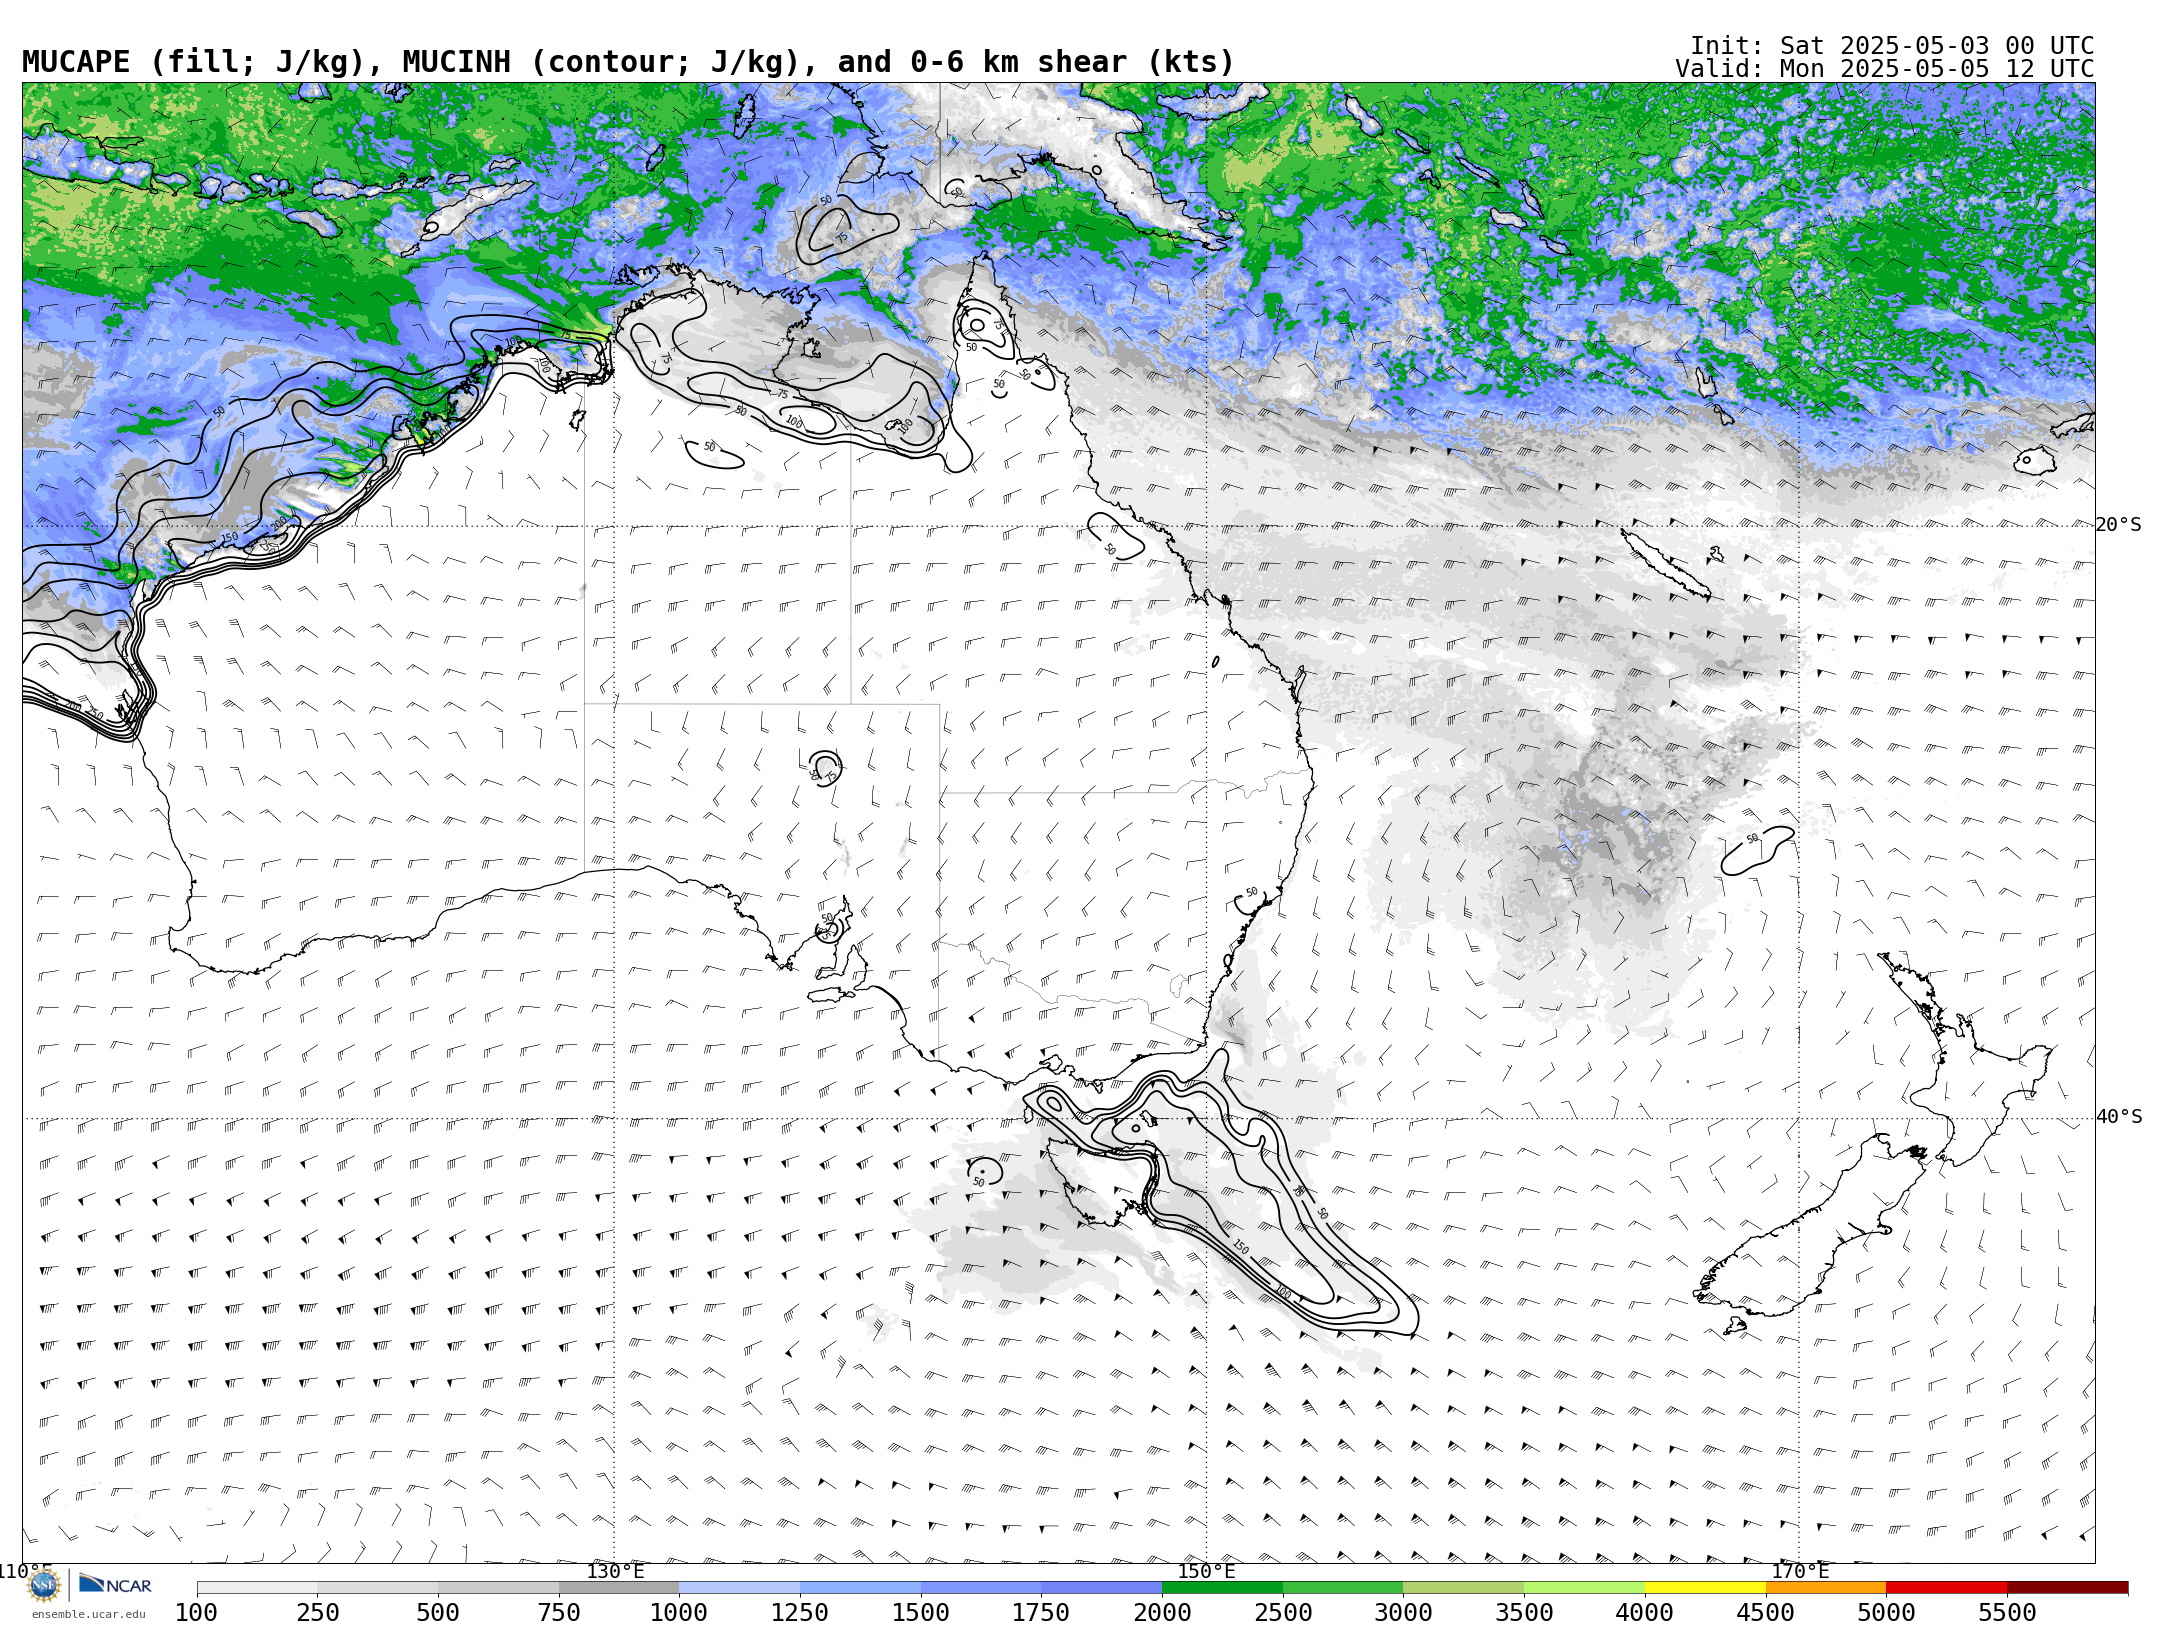
Task: Click the colorbar label 5000
Action: click(1886, 1613)
